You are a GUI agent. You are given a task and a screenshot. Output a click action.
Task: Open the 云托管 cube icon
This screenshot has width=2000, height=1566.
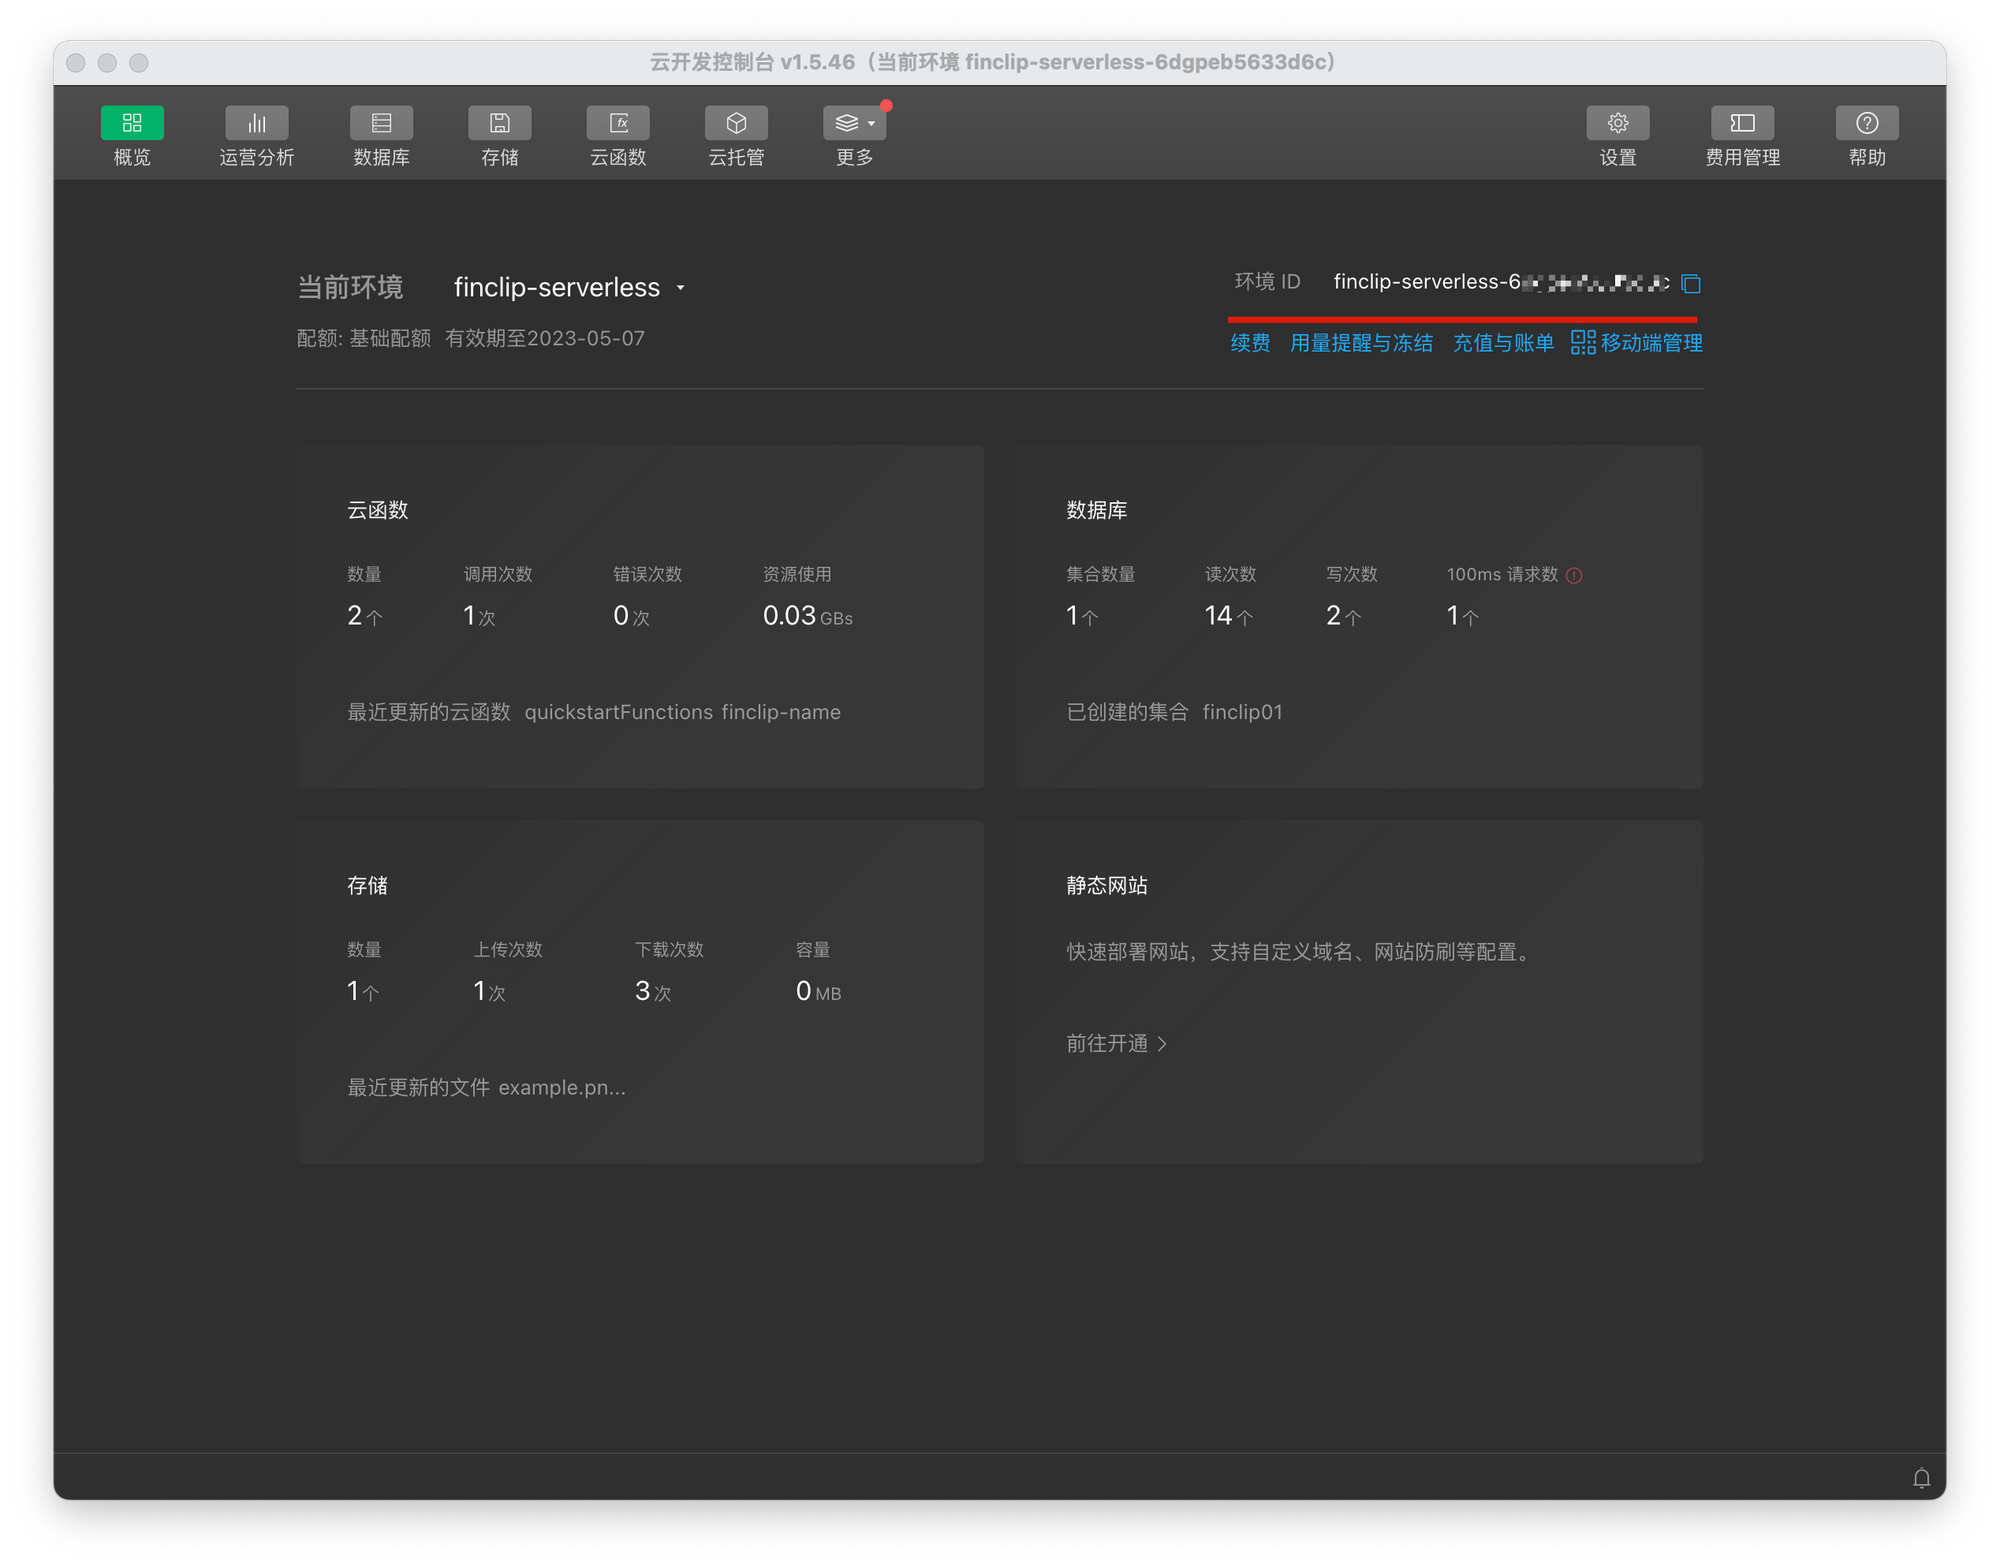(x=736, y=123)
